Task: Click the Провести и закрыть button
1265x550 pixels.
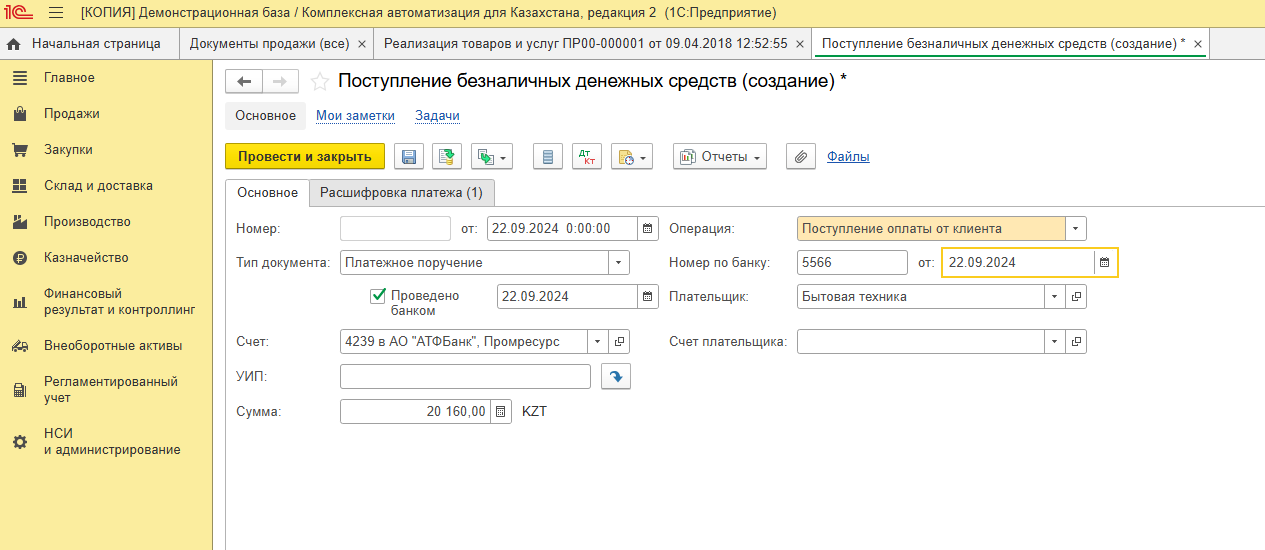Action: pyautogui.click(x=304, y=157)
